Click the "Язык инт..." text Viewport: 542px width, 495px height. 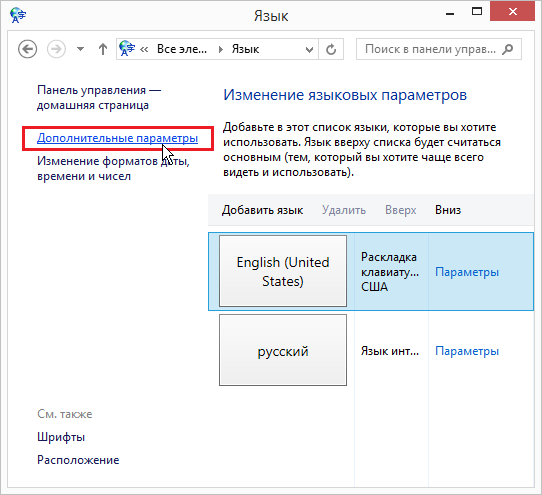[390, 351]
